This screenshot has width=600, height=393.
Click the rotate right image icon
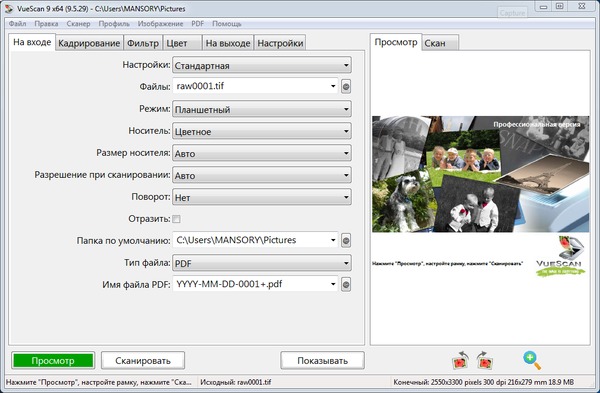pyautogui.click(x=485, y=360)
